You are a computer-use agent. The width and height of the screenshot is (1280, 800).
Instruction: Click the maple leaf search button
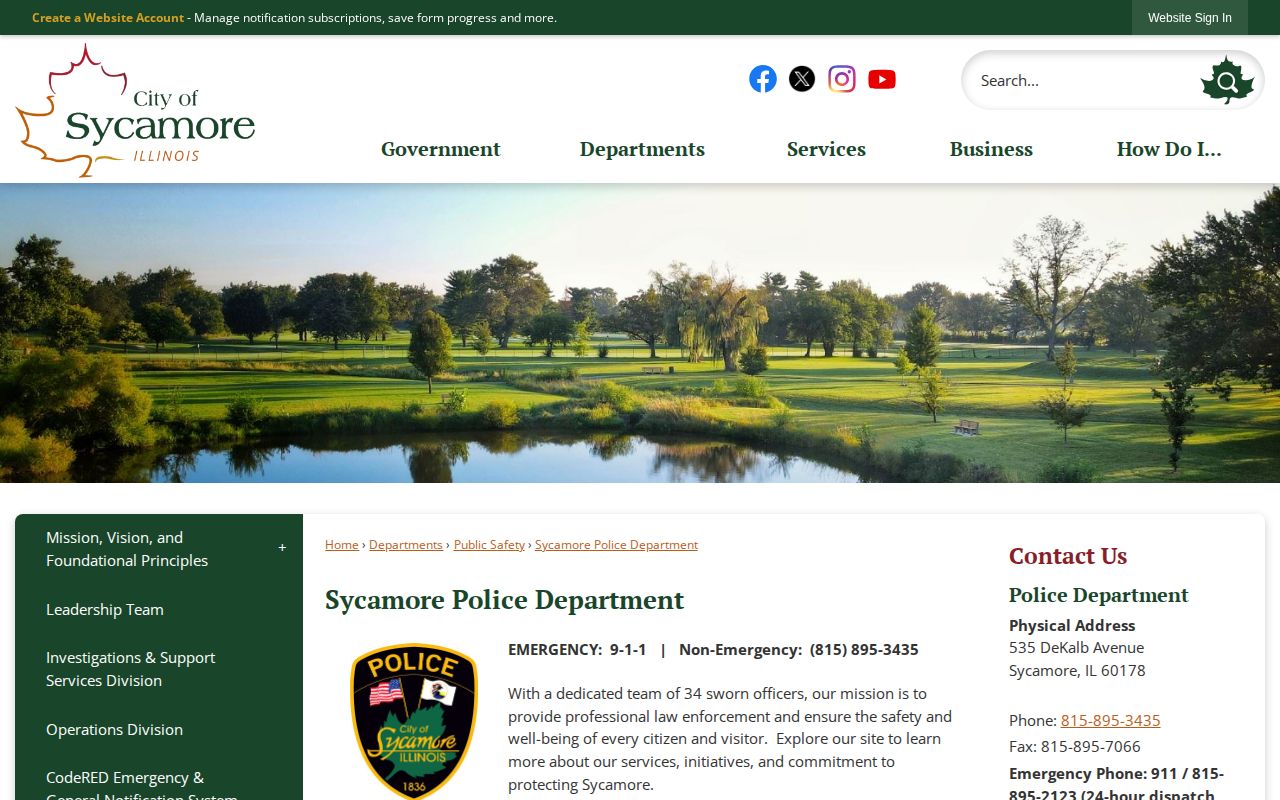pyautogui.click(x=1227, y=81)
